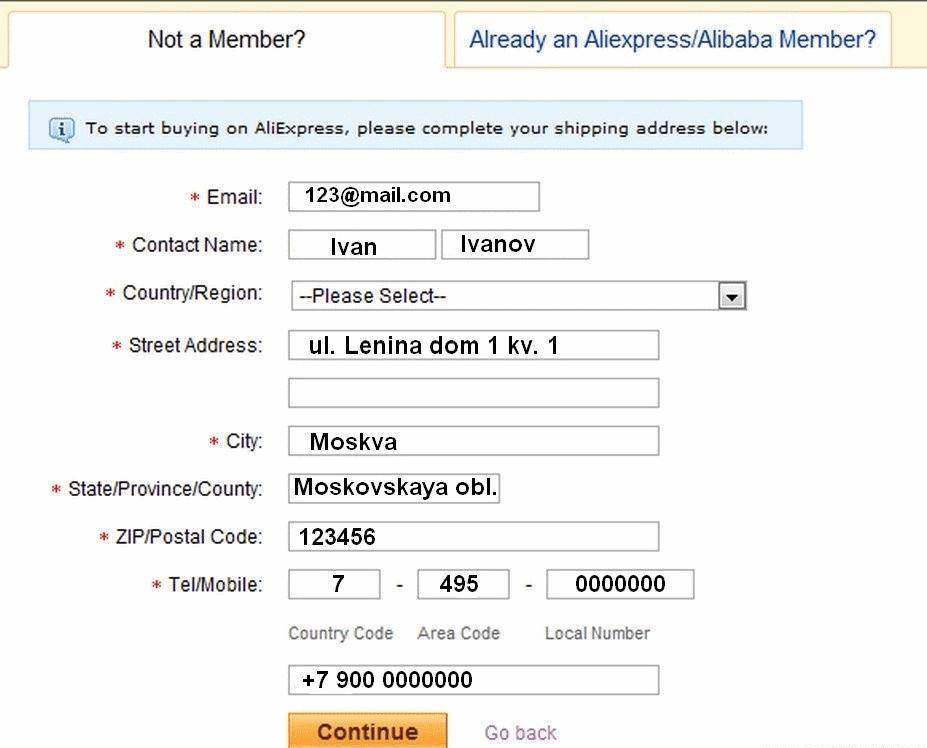Image resolution: width=927 pixels, height=748 pixels.
Task: Click the State/Province/County field
Action: click(x=394, y=488)
